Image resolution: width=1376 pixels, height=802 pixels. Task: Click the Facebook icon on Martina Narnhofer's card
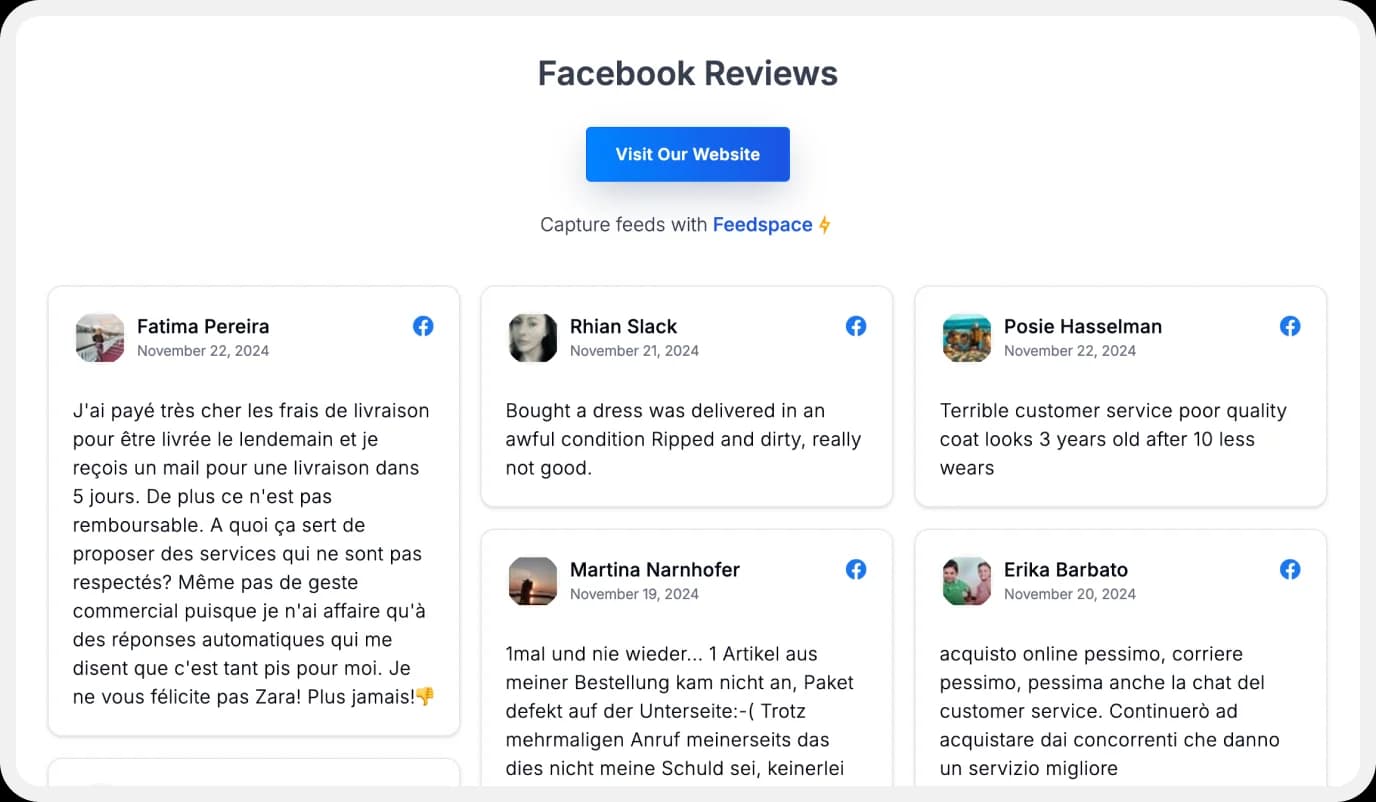point(856,569)
